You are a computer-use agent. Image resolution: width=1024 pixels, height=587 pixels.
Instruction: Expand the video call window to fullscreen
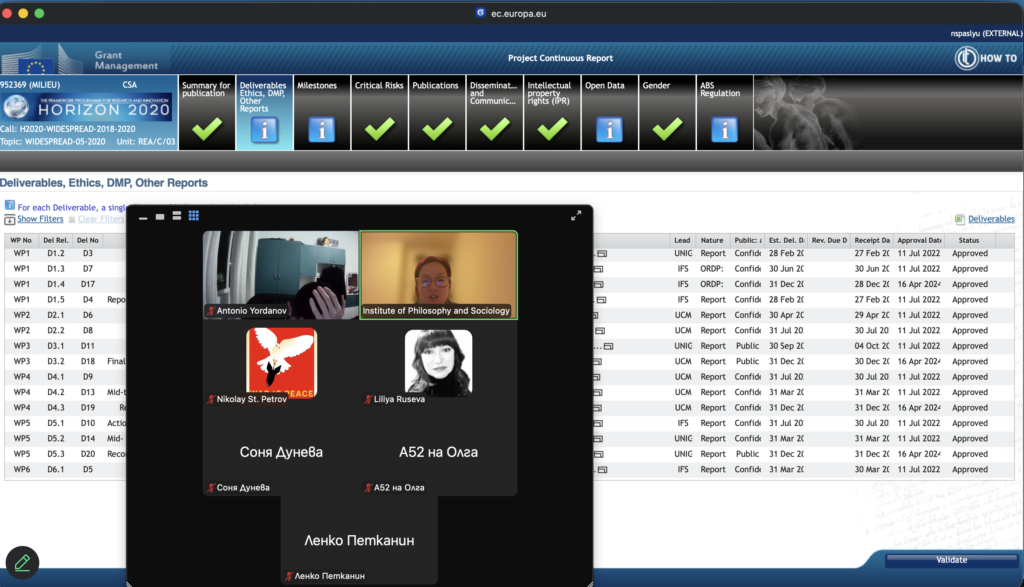pos(576,215)
